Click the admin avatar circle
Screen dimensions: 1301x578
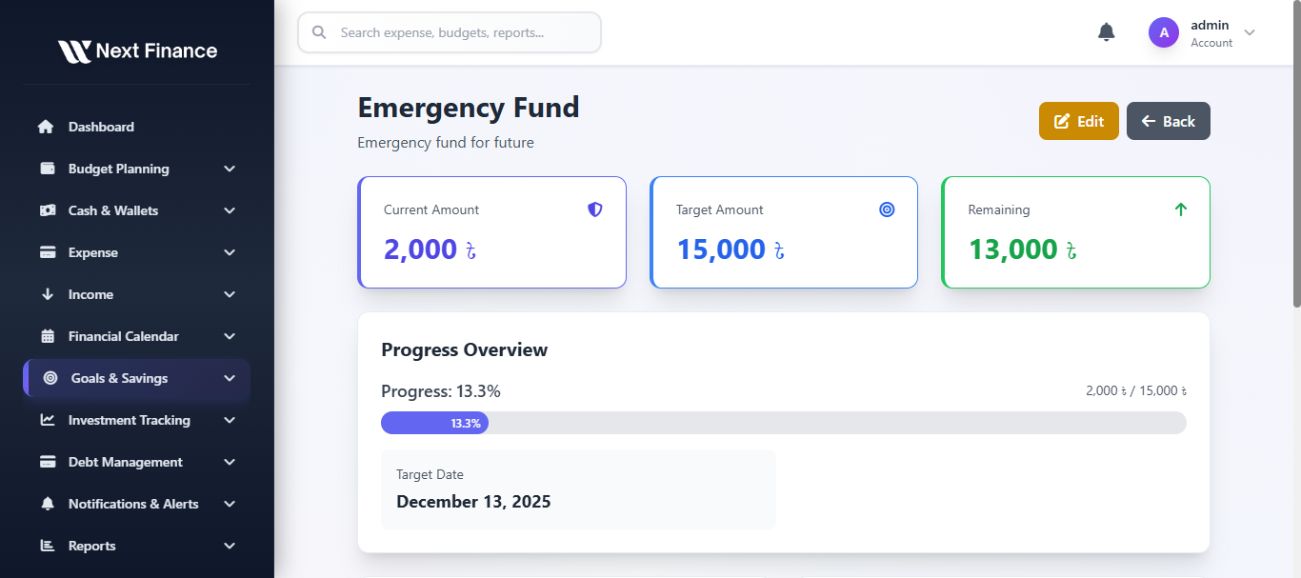coord(1163,33)
